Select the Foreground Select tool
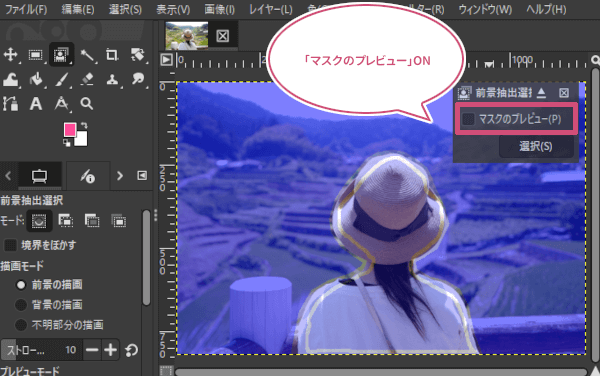This screenshot has width=600, height=376. point(60,55)
